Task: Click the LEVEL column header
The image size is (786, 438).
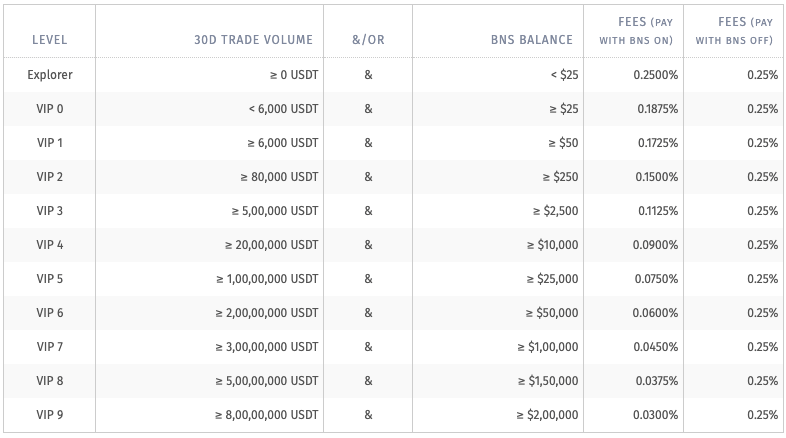Action: point(50,40)
